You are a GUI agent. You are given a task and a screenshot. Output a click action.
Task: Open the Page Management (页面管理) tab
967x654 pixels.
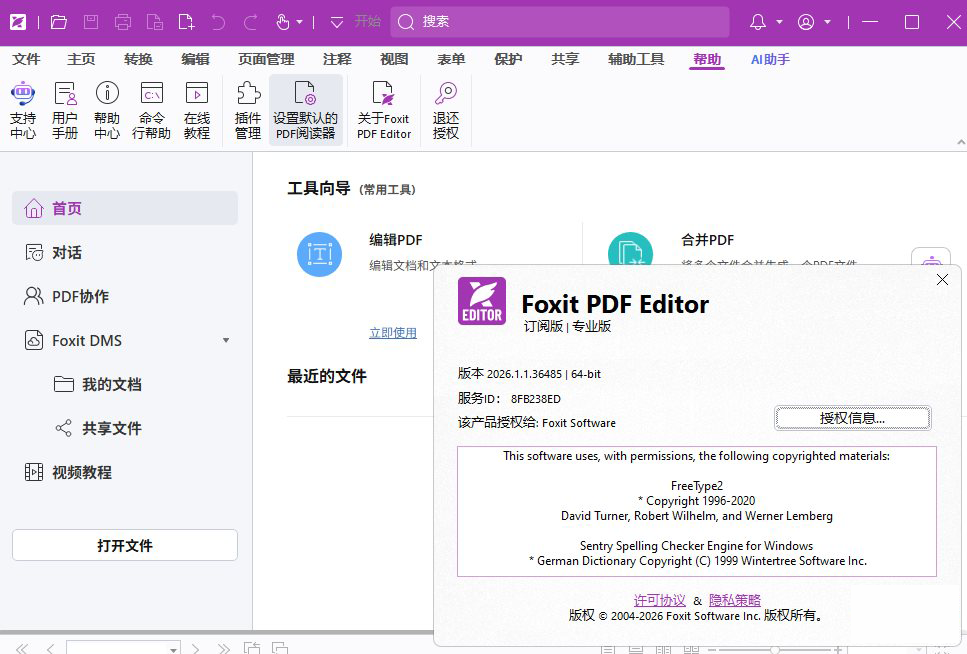pos(266,59)
